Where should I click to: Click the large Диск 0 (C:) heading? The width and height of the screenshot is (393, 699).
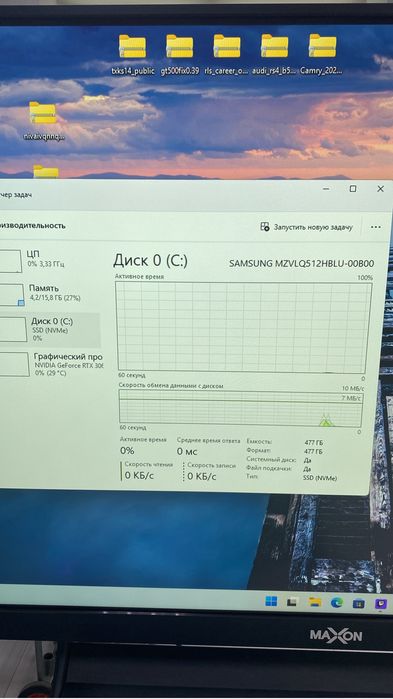point(150,261)
